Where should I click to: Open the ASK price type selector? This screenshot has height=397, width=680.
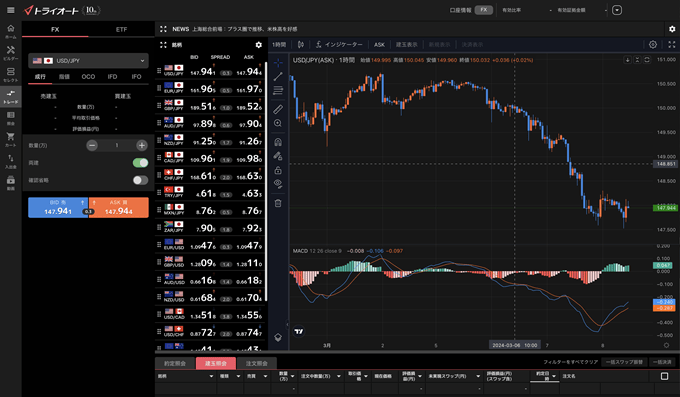(x=379, y=45)
